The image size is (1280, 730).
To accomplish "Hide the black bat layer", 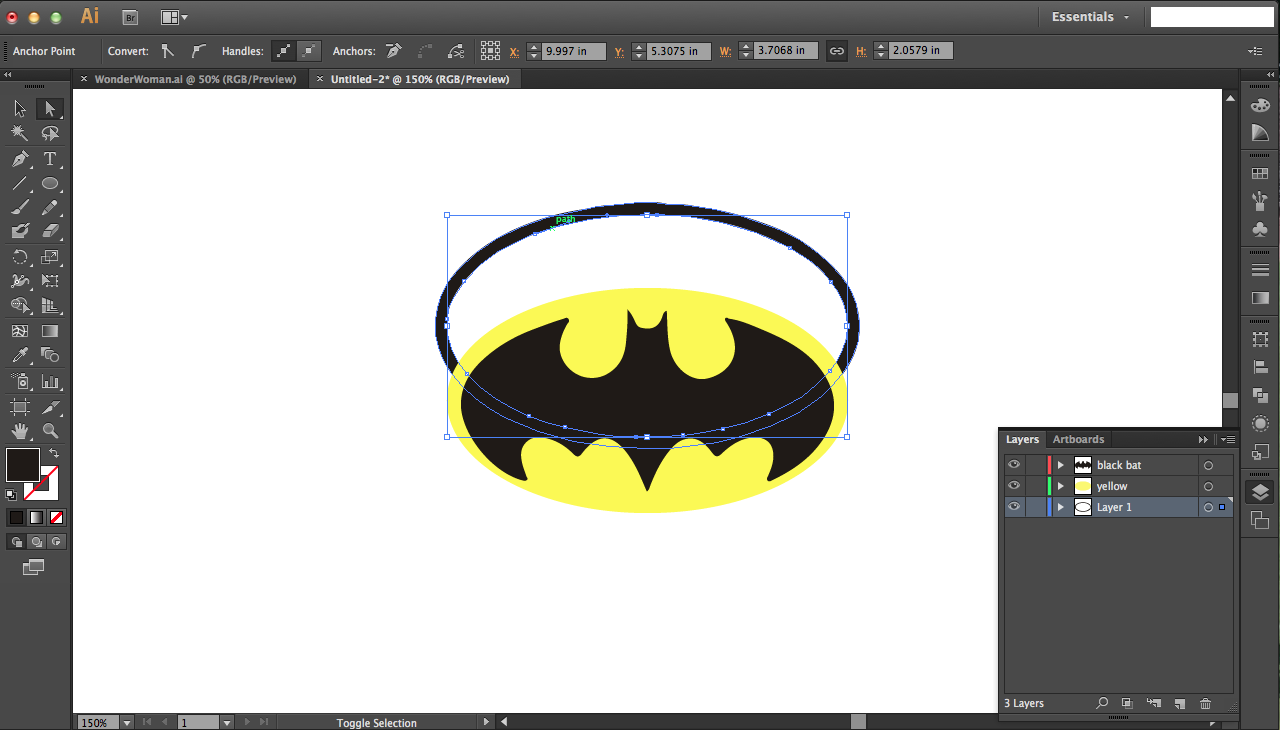I will coord(1014,465).
